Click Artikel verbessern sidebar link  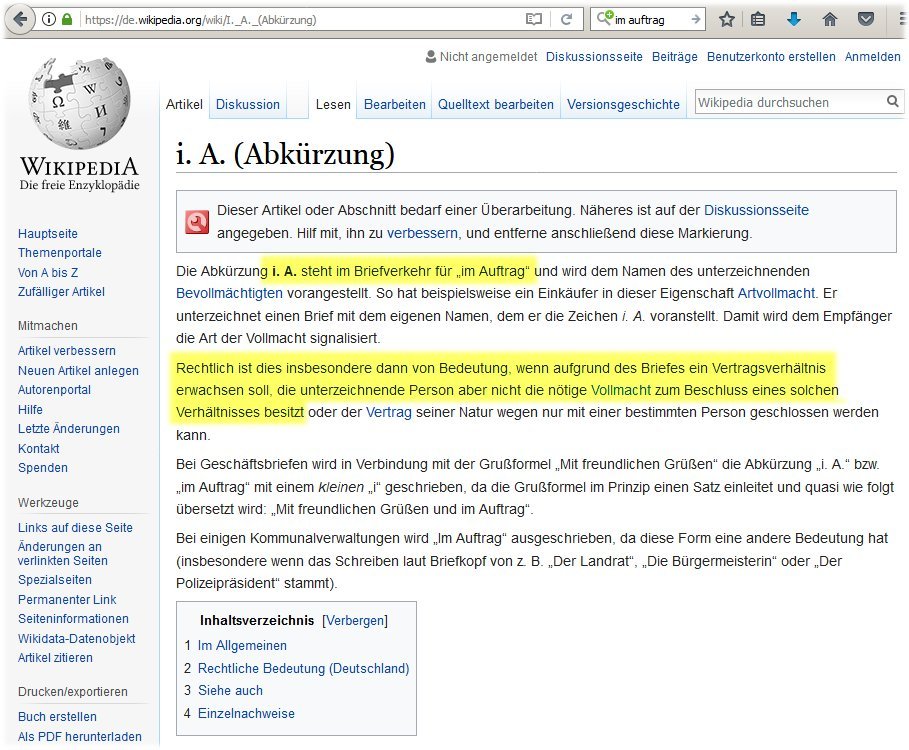click(67, 351)
